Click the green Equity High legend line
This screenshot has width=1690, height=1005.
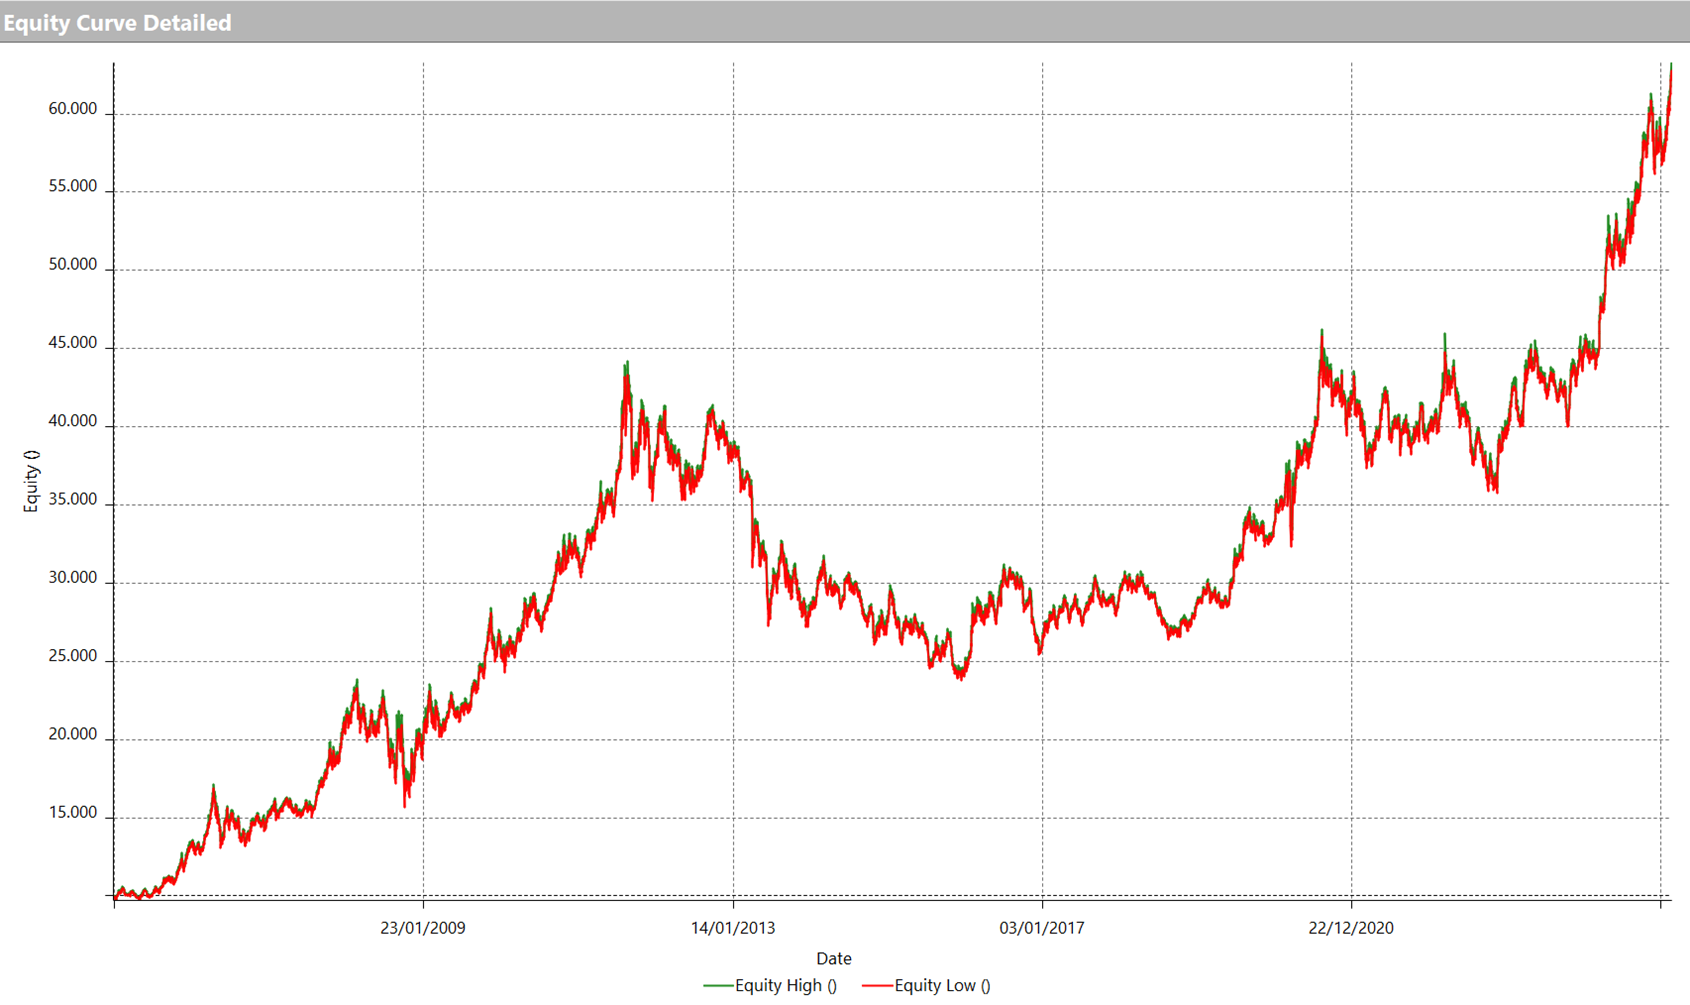[718, 985]
